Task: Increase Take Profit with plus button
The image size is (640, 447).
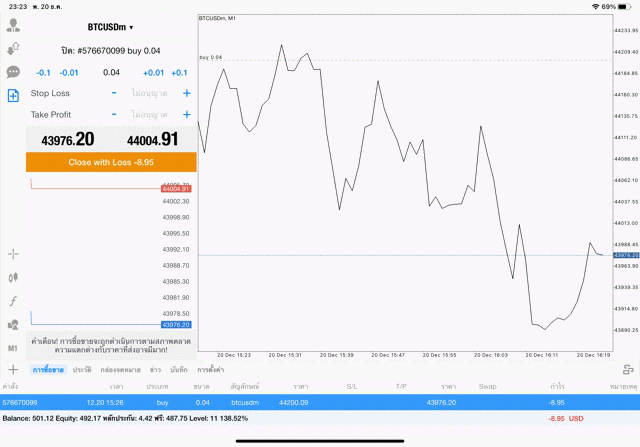Action: point(186,115)
